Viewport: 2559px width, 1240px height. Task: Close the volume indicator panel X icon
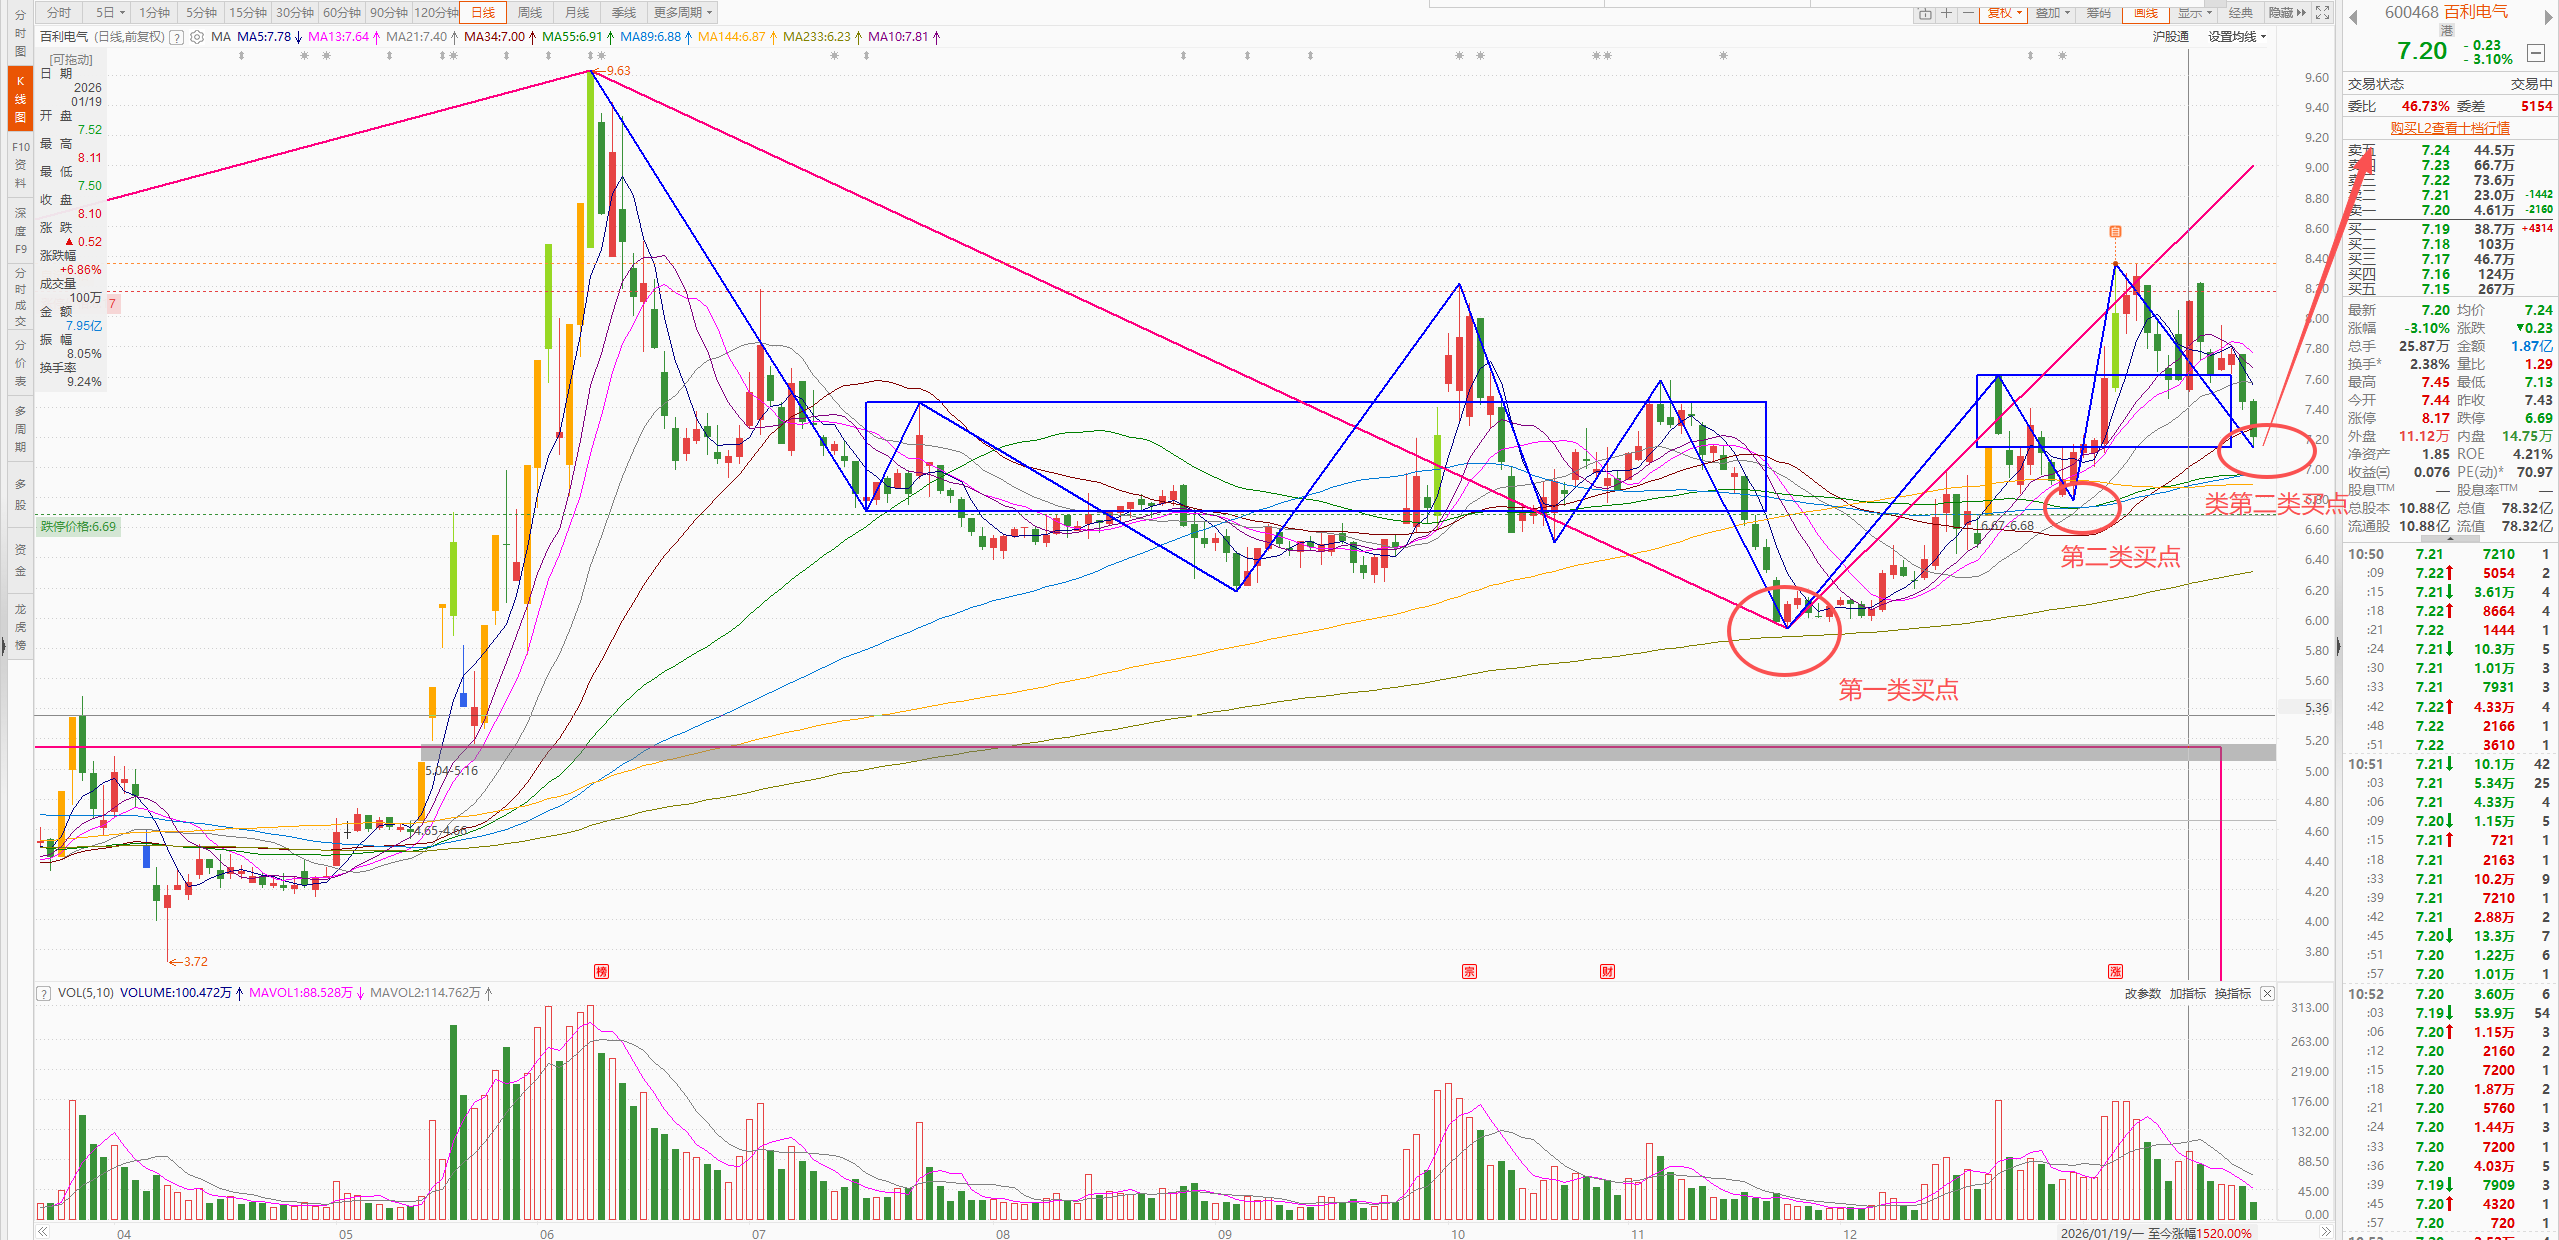click(2267, 993)
